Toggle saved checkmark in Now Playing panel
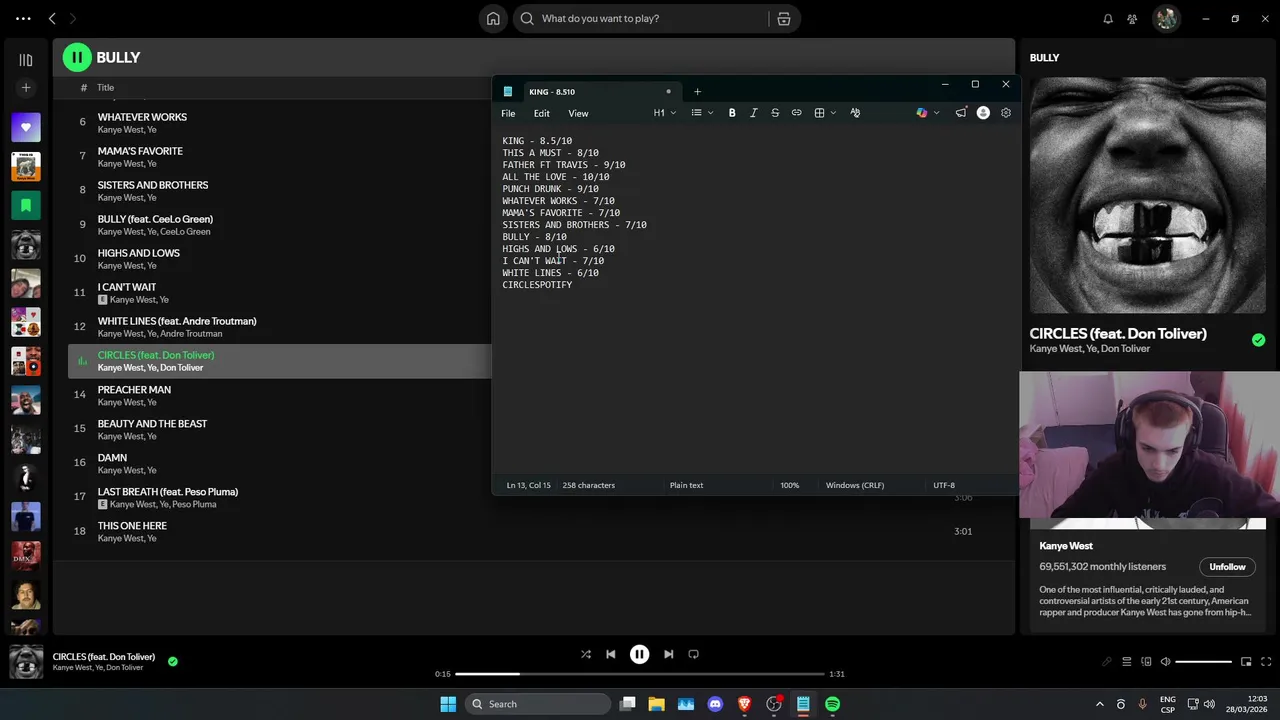Viewport: 1280px width, 720px height. [1258, 340]
